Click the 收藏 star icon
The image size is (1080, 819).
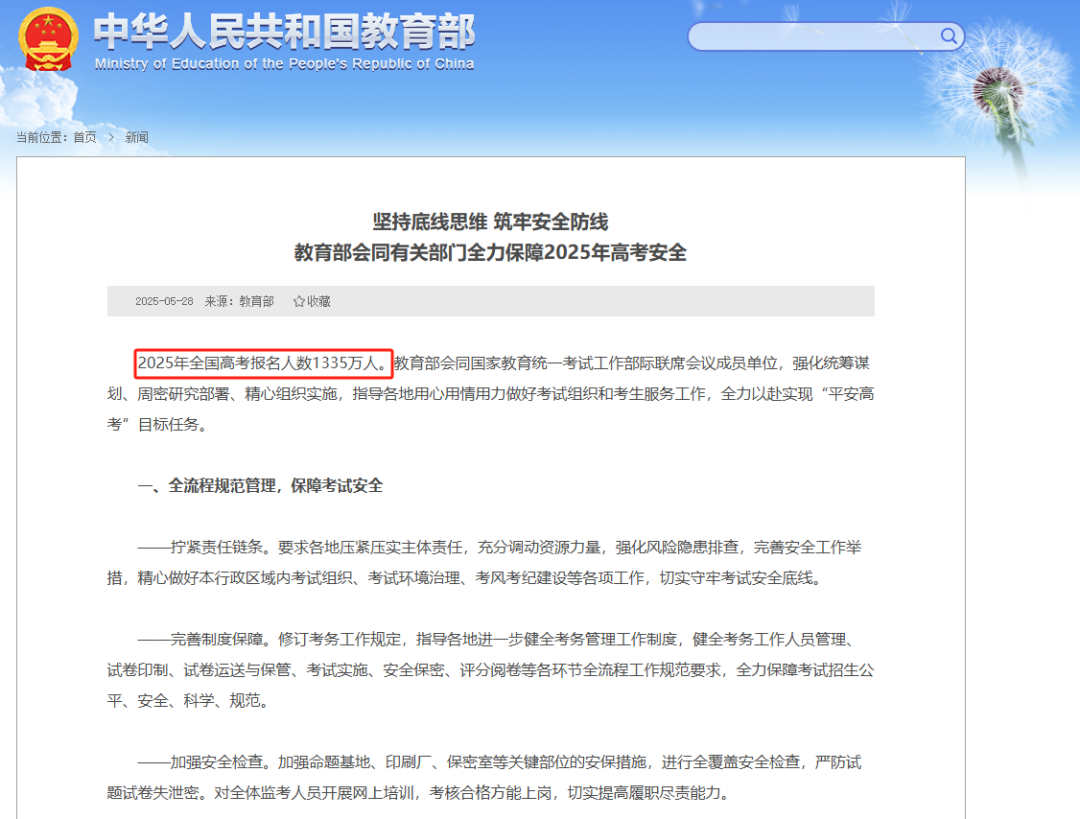tap(299, 301)
